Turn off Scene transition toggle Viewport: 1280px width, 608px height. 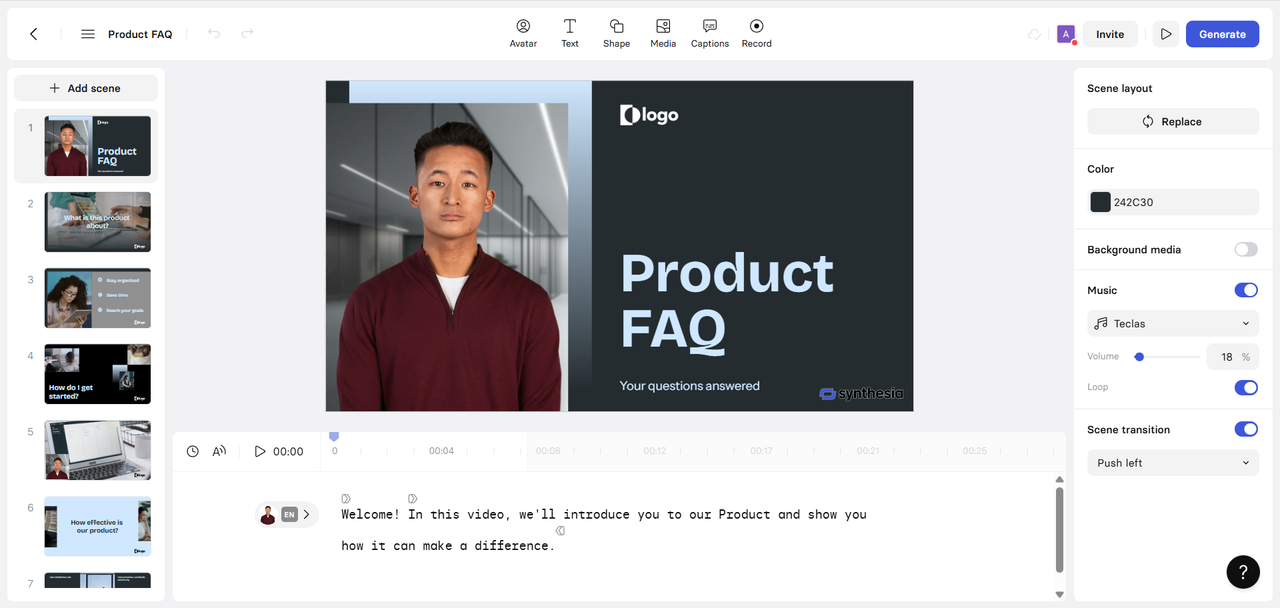pyautogui.click(x=1246, y=429)
